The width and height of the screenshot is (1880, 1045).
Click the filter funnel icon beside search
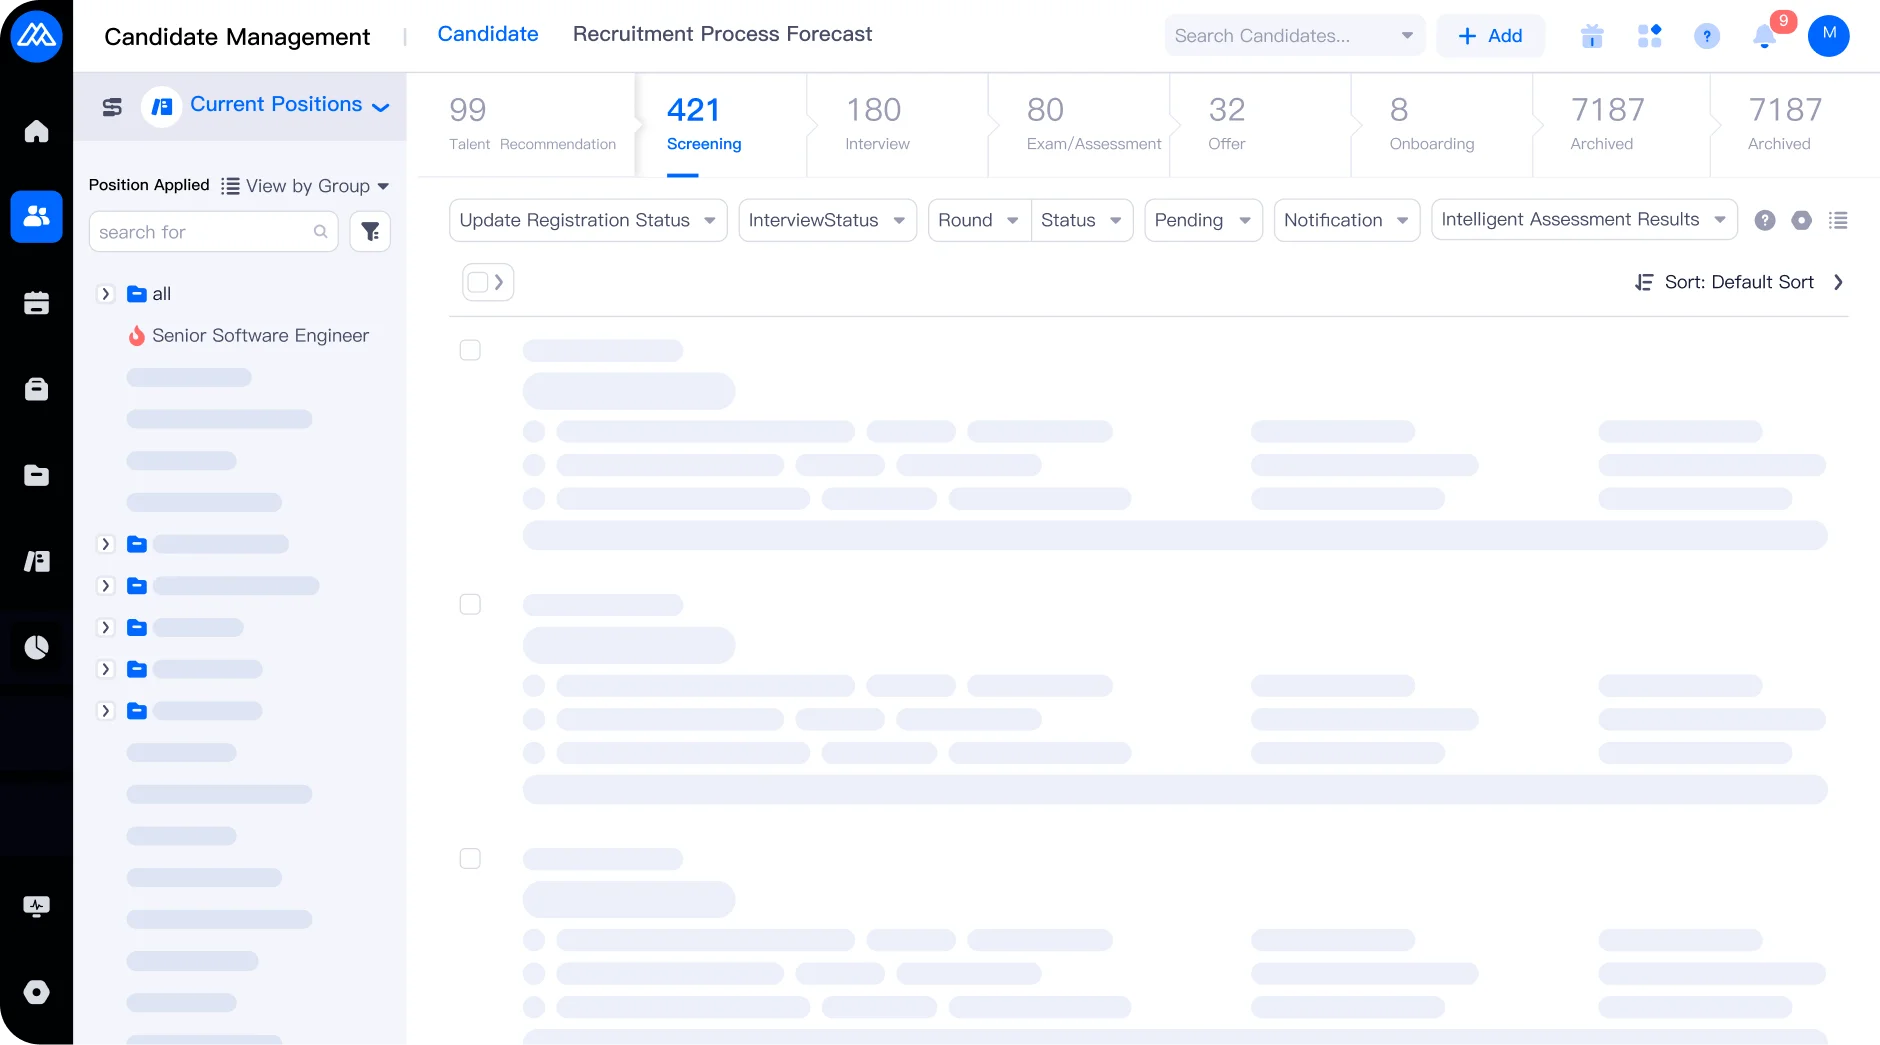[370, 232]
